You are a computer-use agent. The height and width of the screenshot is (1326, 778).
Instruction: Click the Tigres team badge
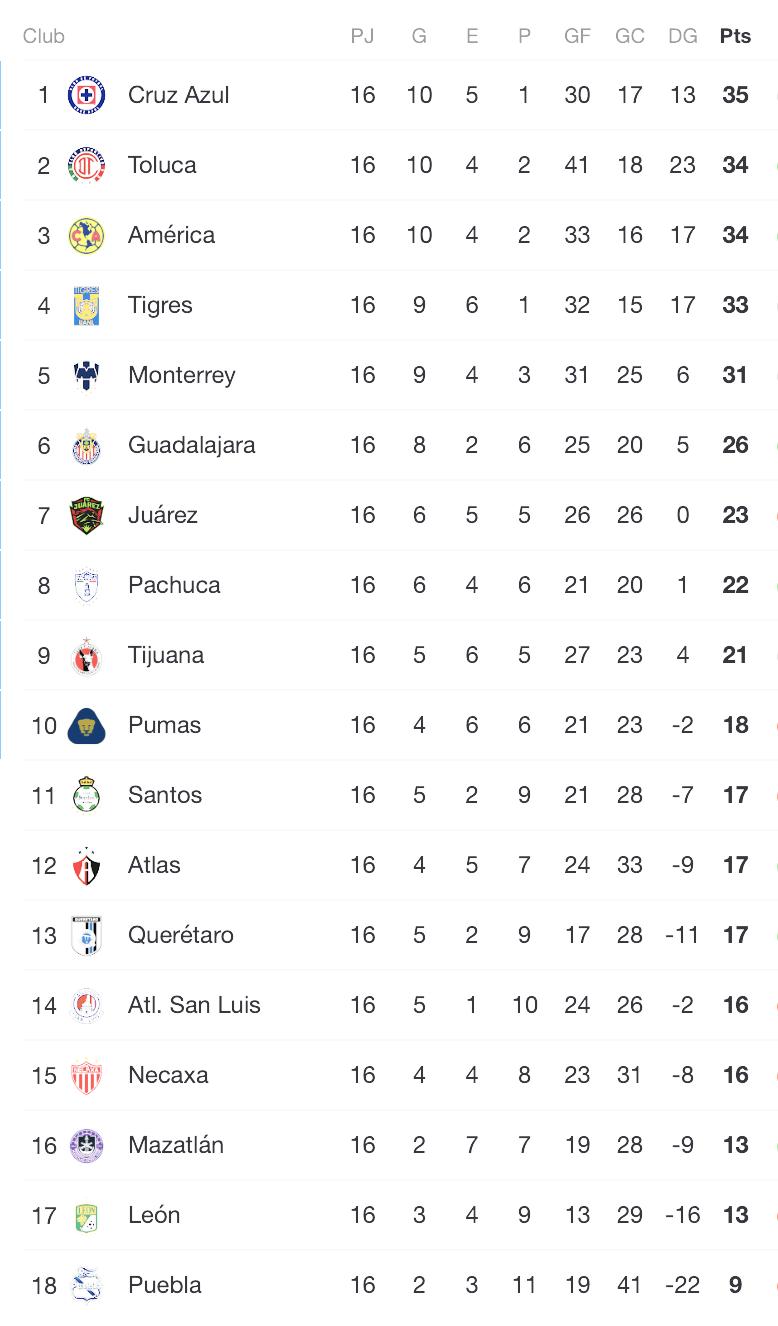87,305
